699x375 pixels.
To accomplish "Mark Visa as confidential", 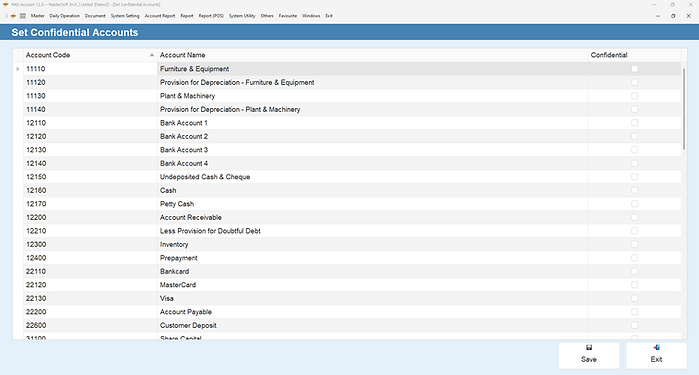I will 634,298.
